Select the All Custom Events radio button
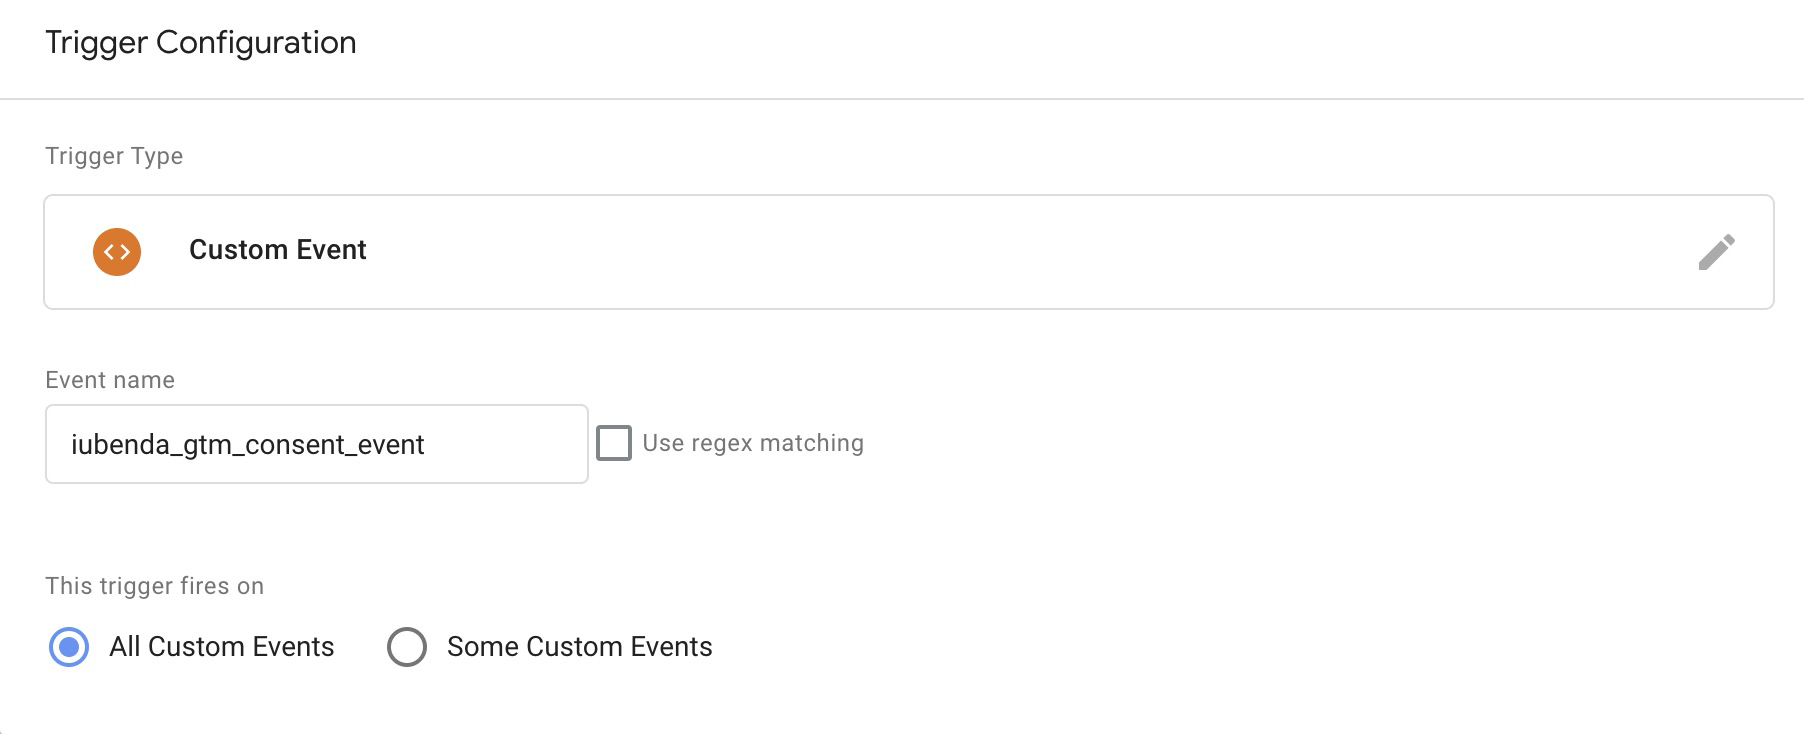Screen dimensions: 1804x734 tap(69, 647)
